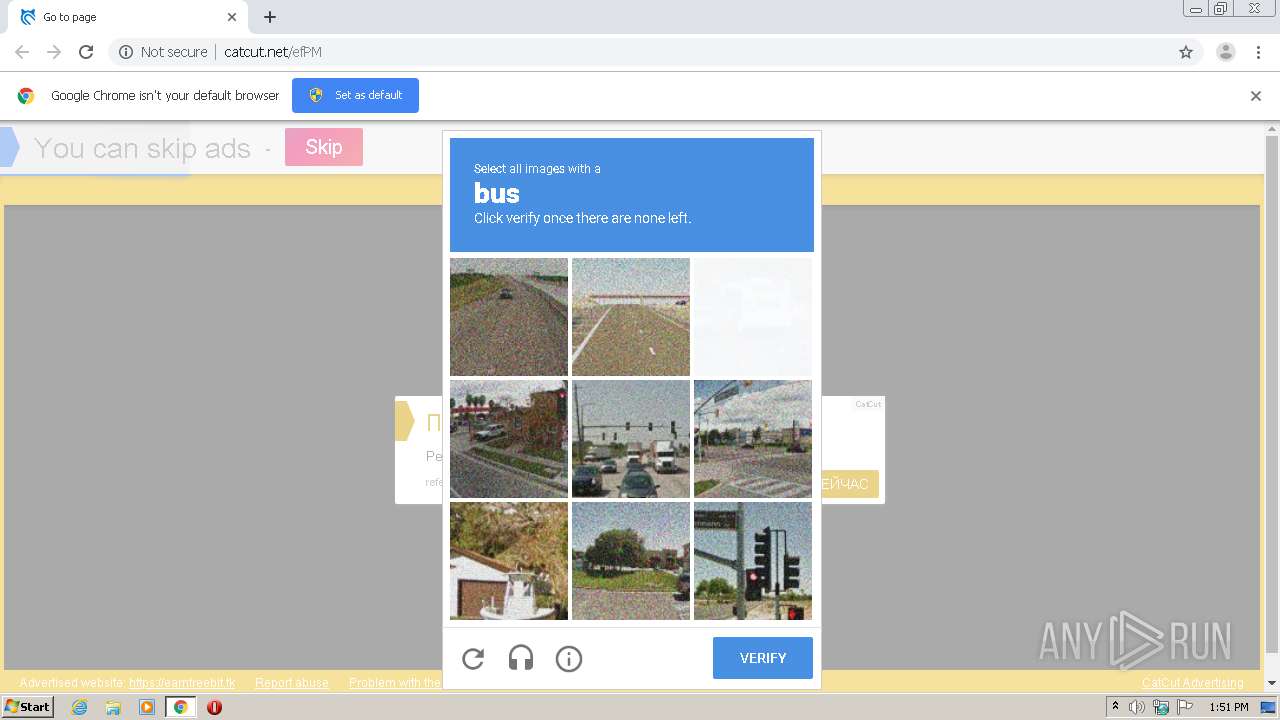Close the 'Go to page' tab
1280x720 pixels.
[x=232, y=17]
